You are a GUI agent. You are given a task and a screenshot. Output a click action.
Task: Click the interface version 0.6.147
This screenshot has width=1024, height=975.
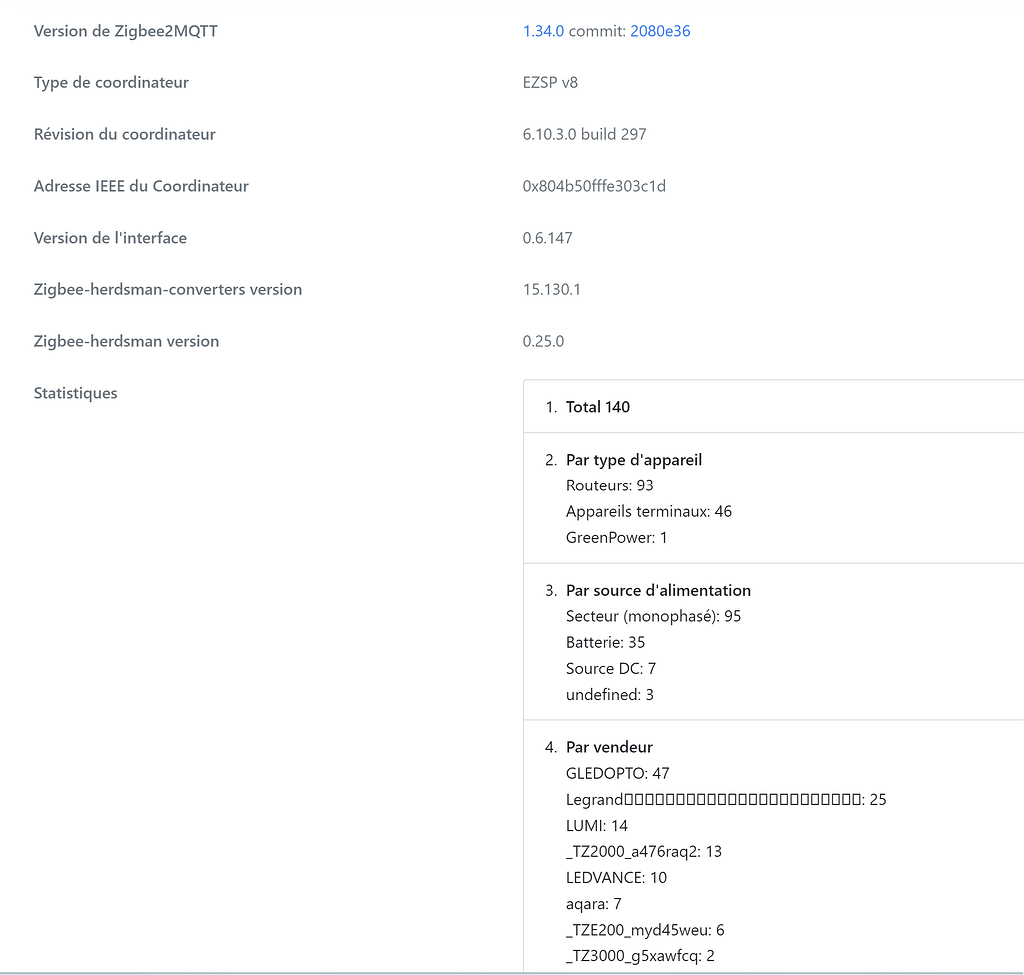547,238
